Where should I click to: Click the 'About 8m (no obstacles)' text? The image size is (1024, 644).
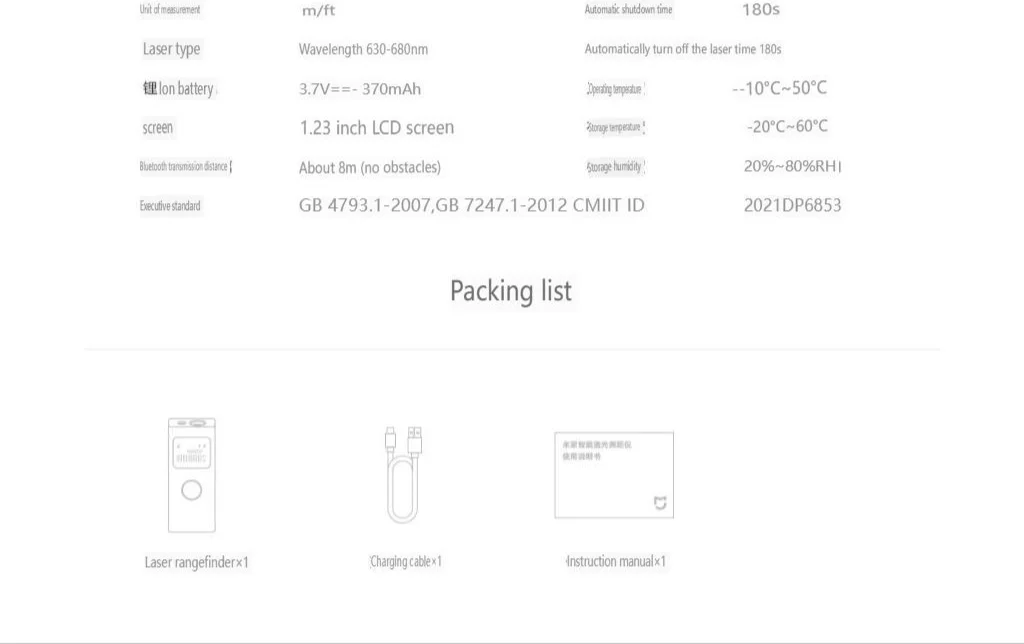[x=369, y=167]
